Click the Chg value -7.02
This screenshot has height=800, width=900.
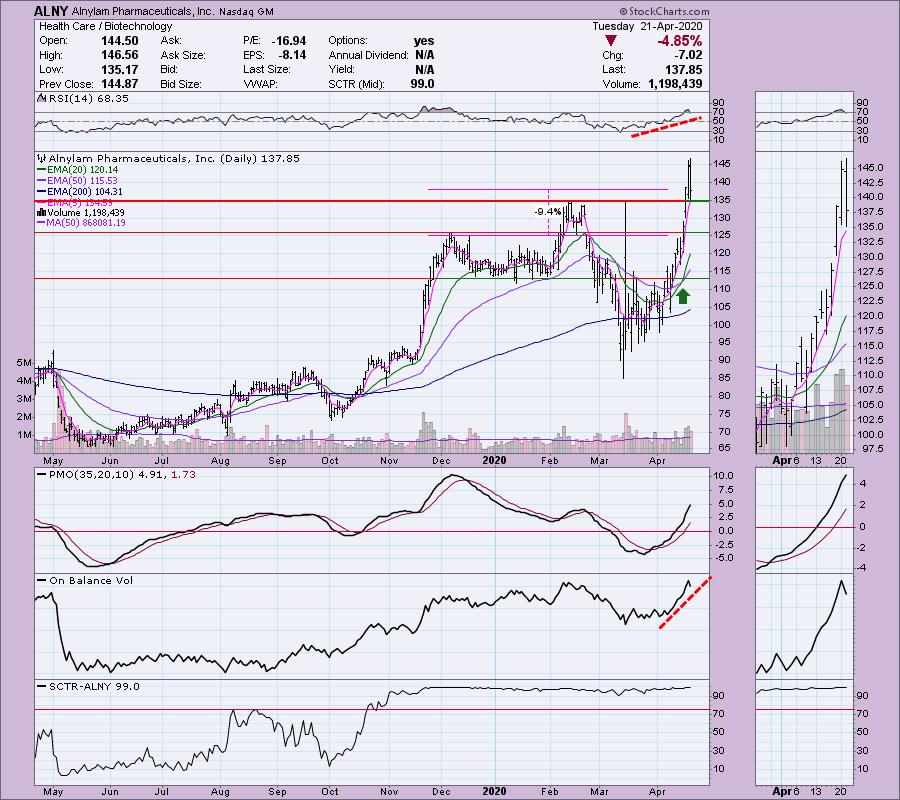(x=686, y=55)
